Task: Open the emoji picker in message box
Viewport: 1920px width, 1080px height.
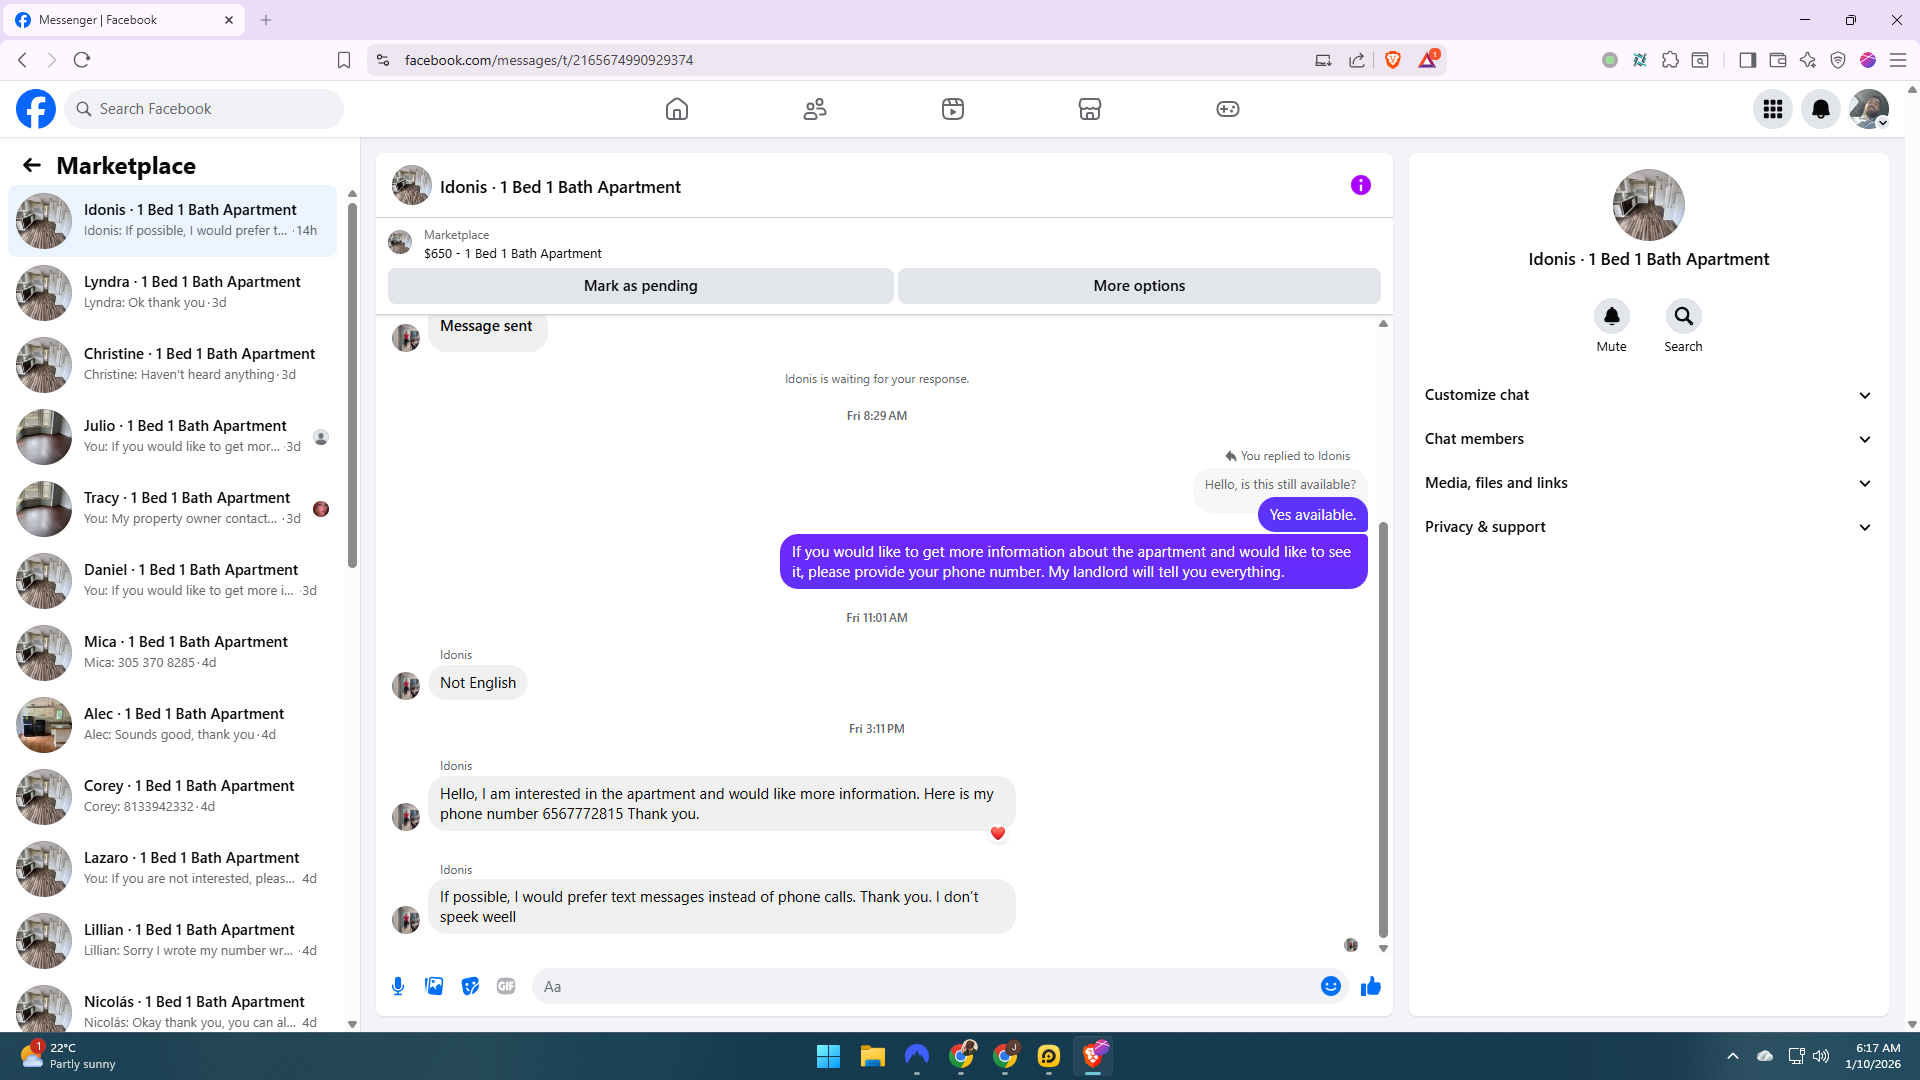Action: click(x=1330, y=986)
